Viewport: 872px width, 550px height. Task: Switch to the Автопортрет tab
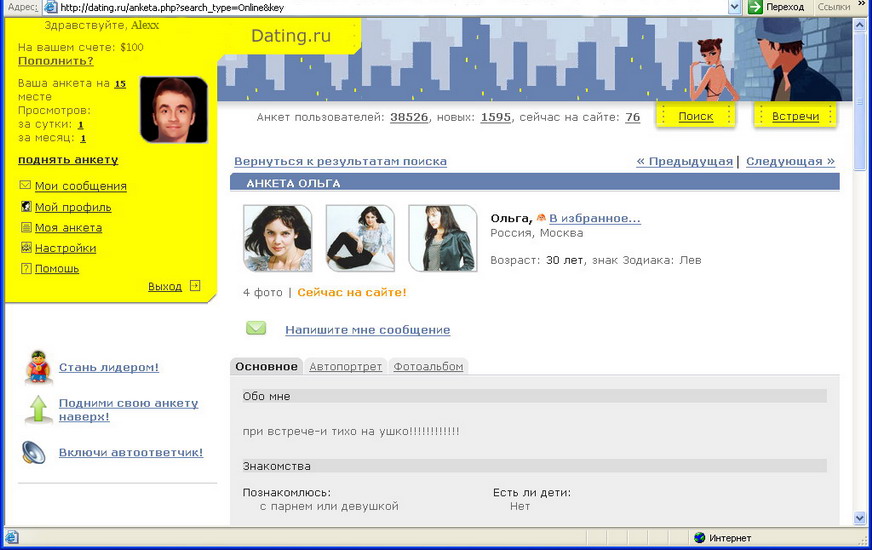pos(345,367)
